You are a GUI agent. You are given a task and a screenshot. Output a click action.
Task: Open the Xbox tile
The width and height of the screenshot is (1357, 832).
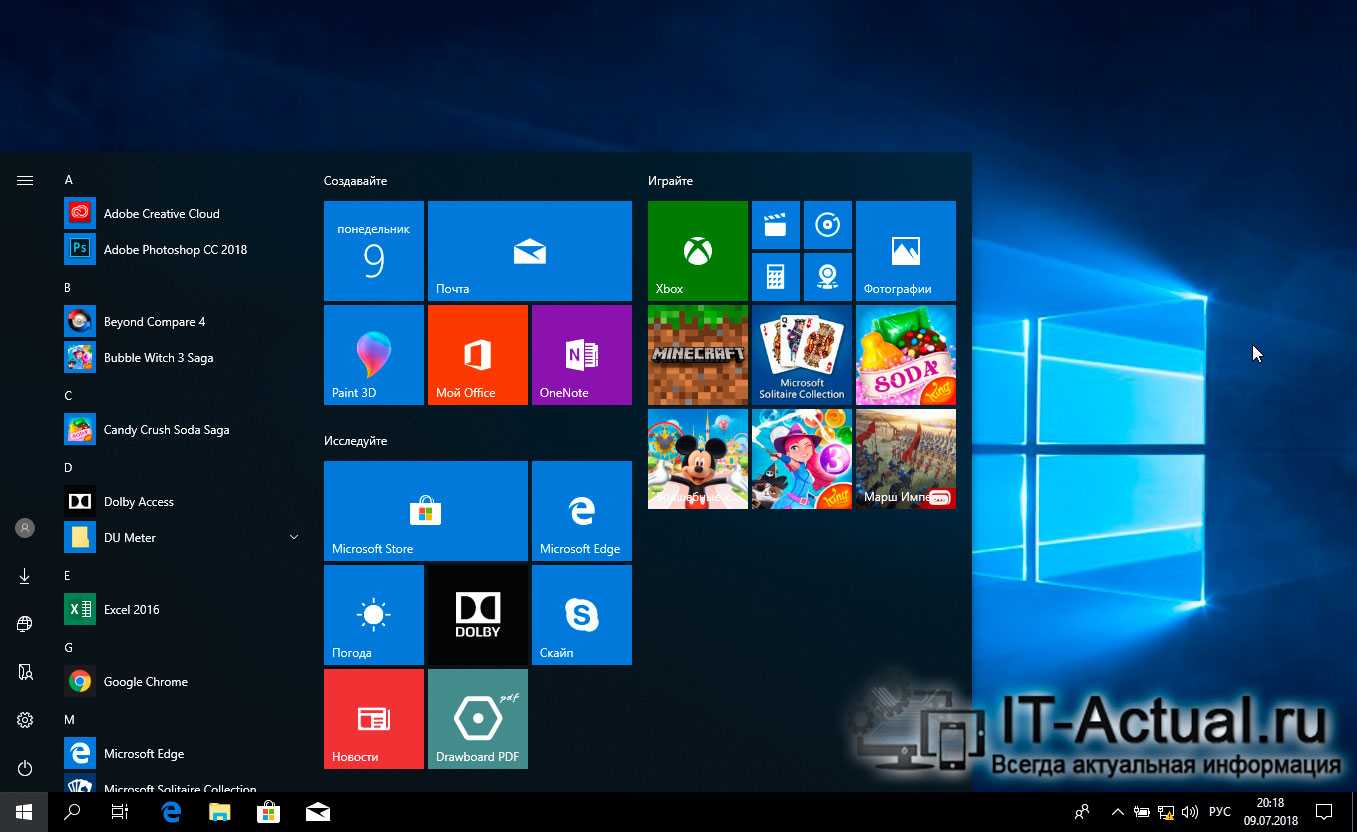(697, 250)
